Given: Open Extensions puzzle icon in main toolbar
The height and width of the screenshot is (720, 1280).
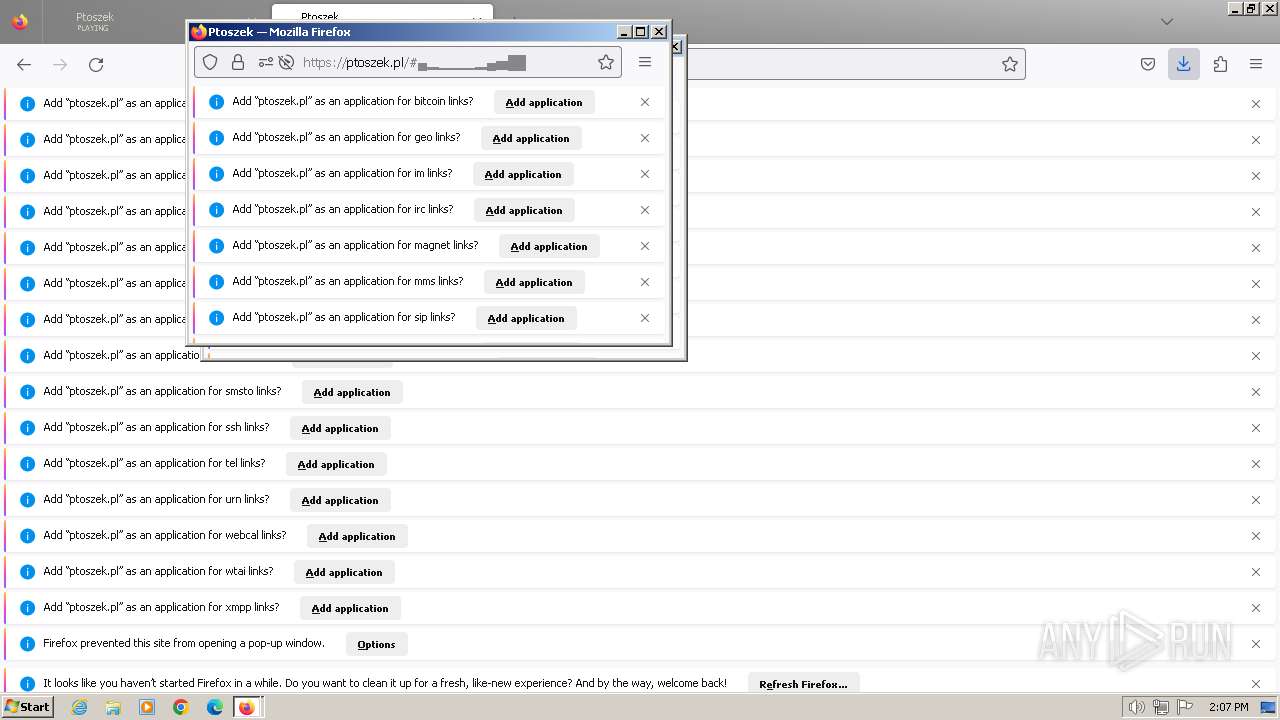Looking at the screenshot, I should [x=1220, y=64].
